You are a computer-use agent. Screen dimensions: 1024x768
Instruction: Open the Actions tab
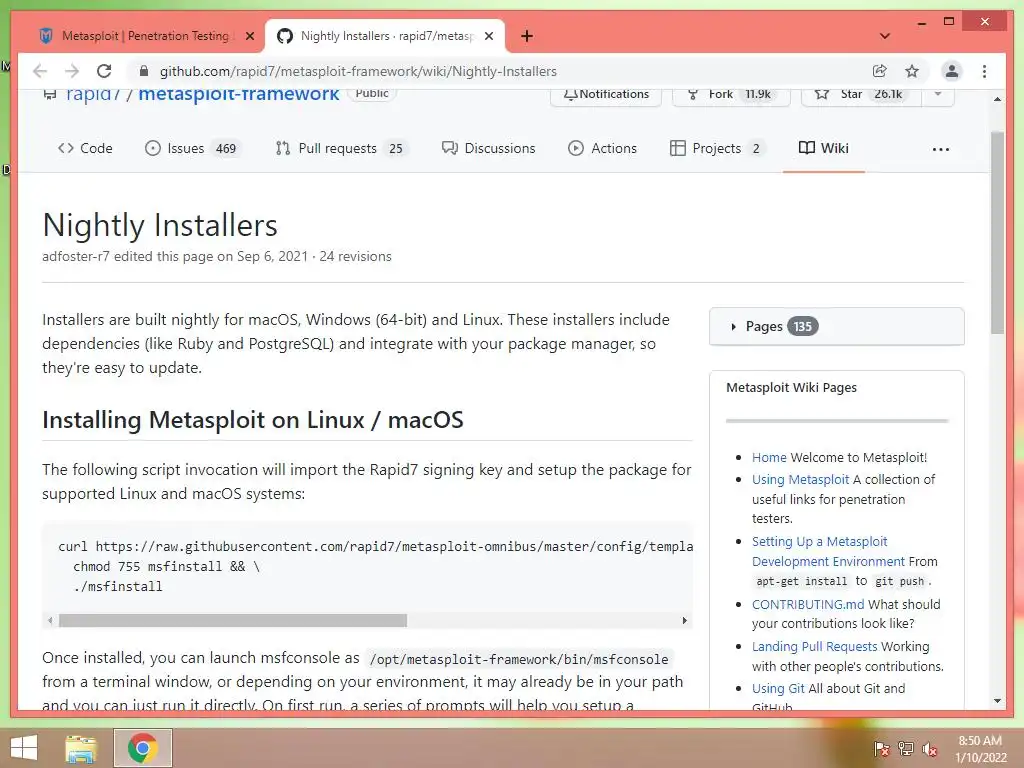(x=602, y=148)
